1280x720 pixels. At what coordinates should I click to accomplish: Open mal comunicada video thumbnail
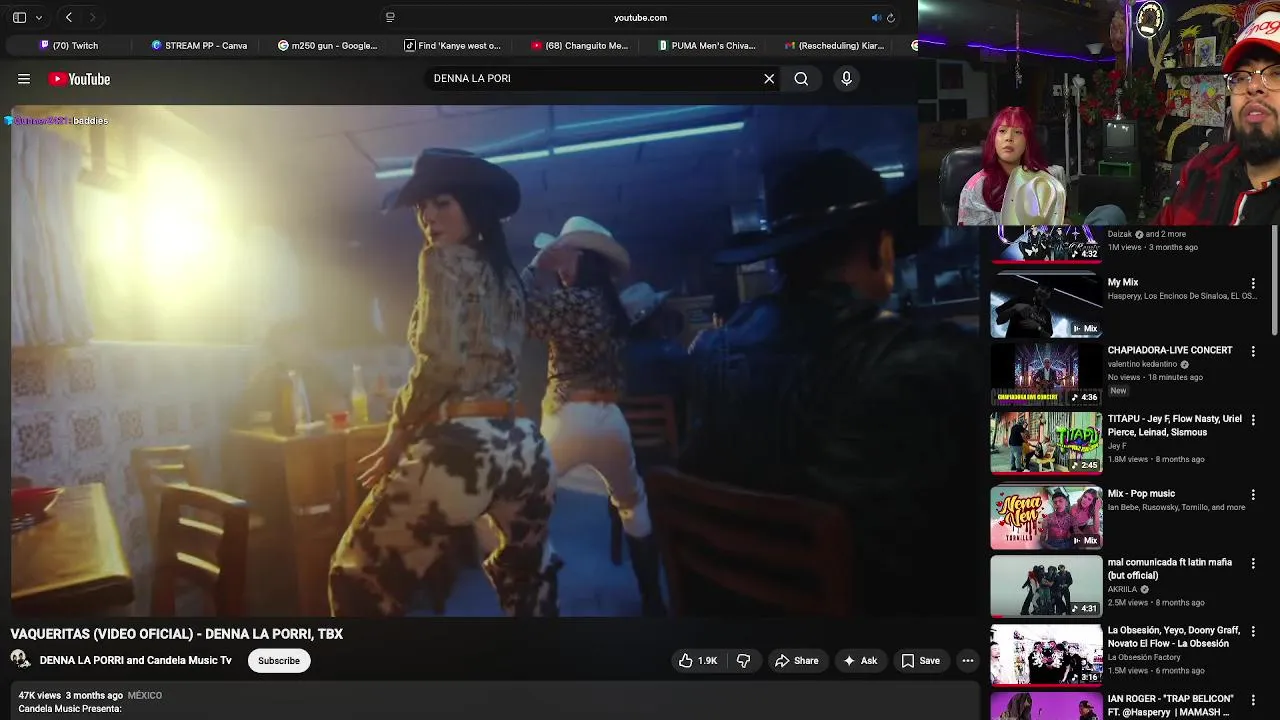[1046, 585]
